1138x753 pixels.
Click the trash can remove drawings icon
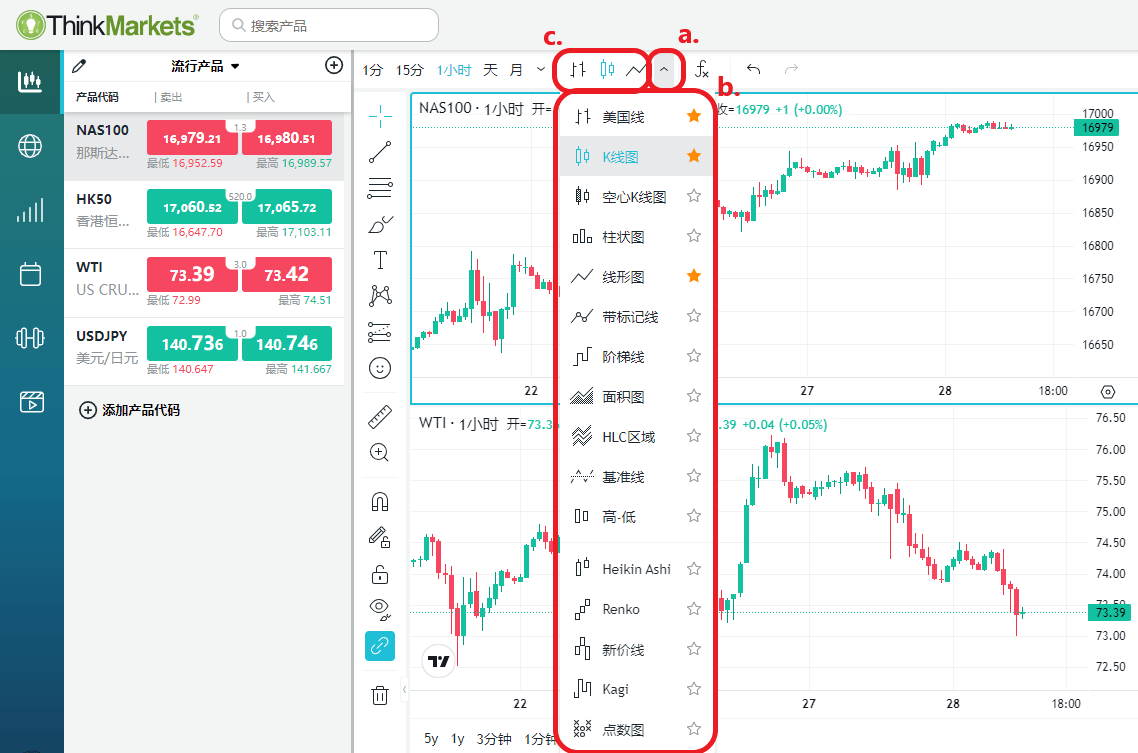380,695
